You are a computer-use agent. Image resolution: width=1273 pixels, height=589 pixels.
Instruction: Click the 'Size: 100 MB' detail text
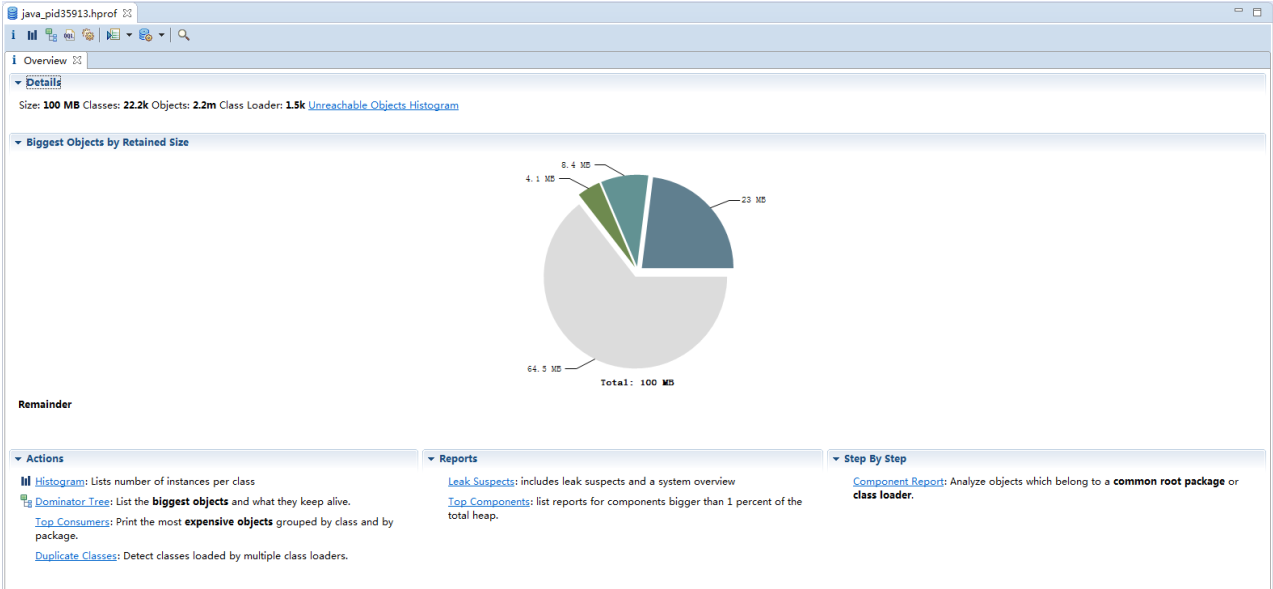(x=49, y=105)
